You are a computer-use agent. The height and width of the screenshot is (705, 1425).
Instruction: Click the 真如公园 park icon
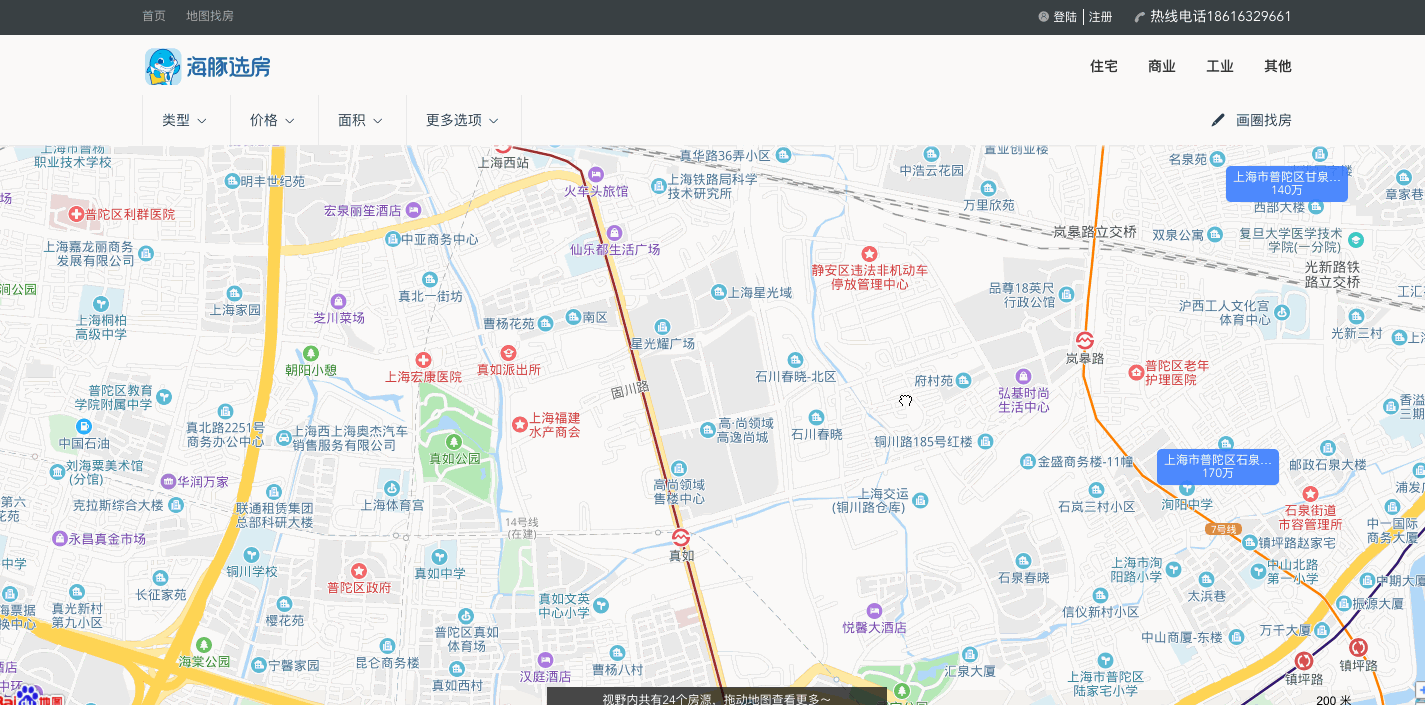(454, 441)
